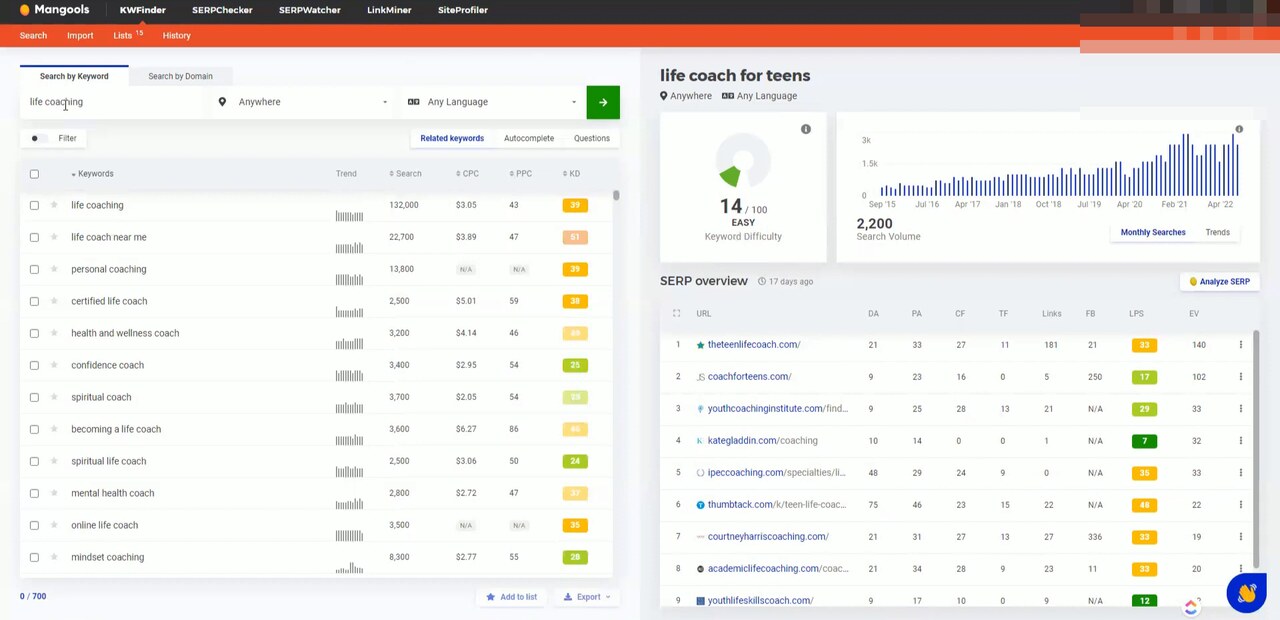Check the select-all keywords checkbox
1280x620 pixels.
[x=34, y=174]
